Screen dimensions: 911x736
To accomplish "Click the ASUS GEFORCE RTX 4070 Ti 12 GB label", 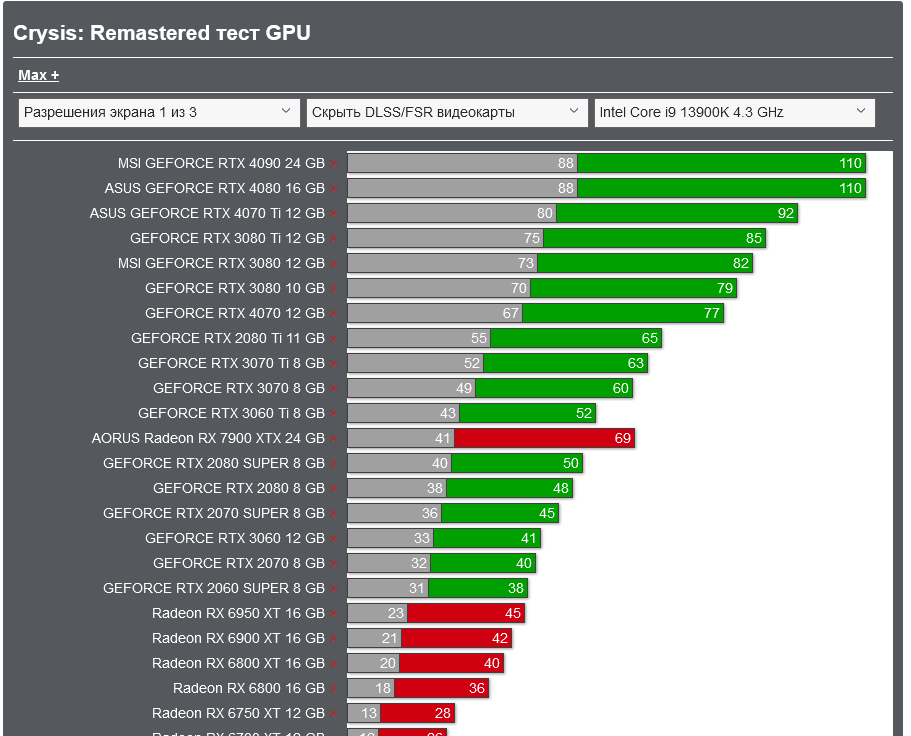I will coord(207,213).
